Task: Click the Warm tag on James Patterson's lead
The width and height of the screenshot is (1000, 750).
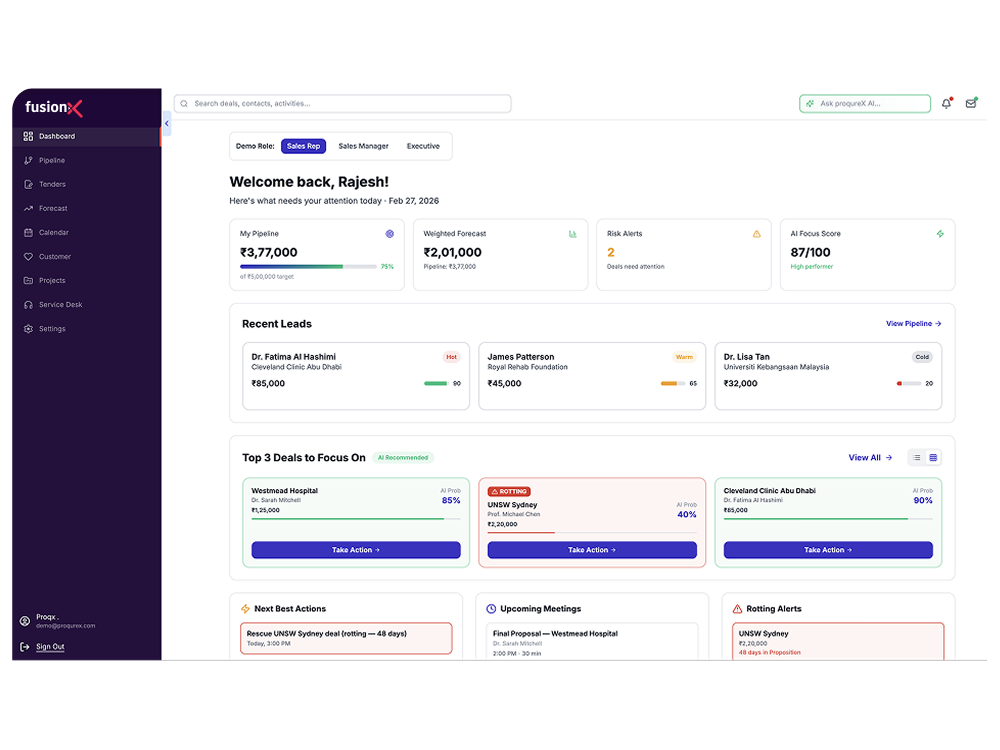Action: 684,357
